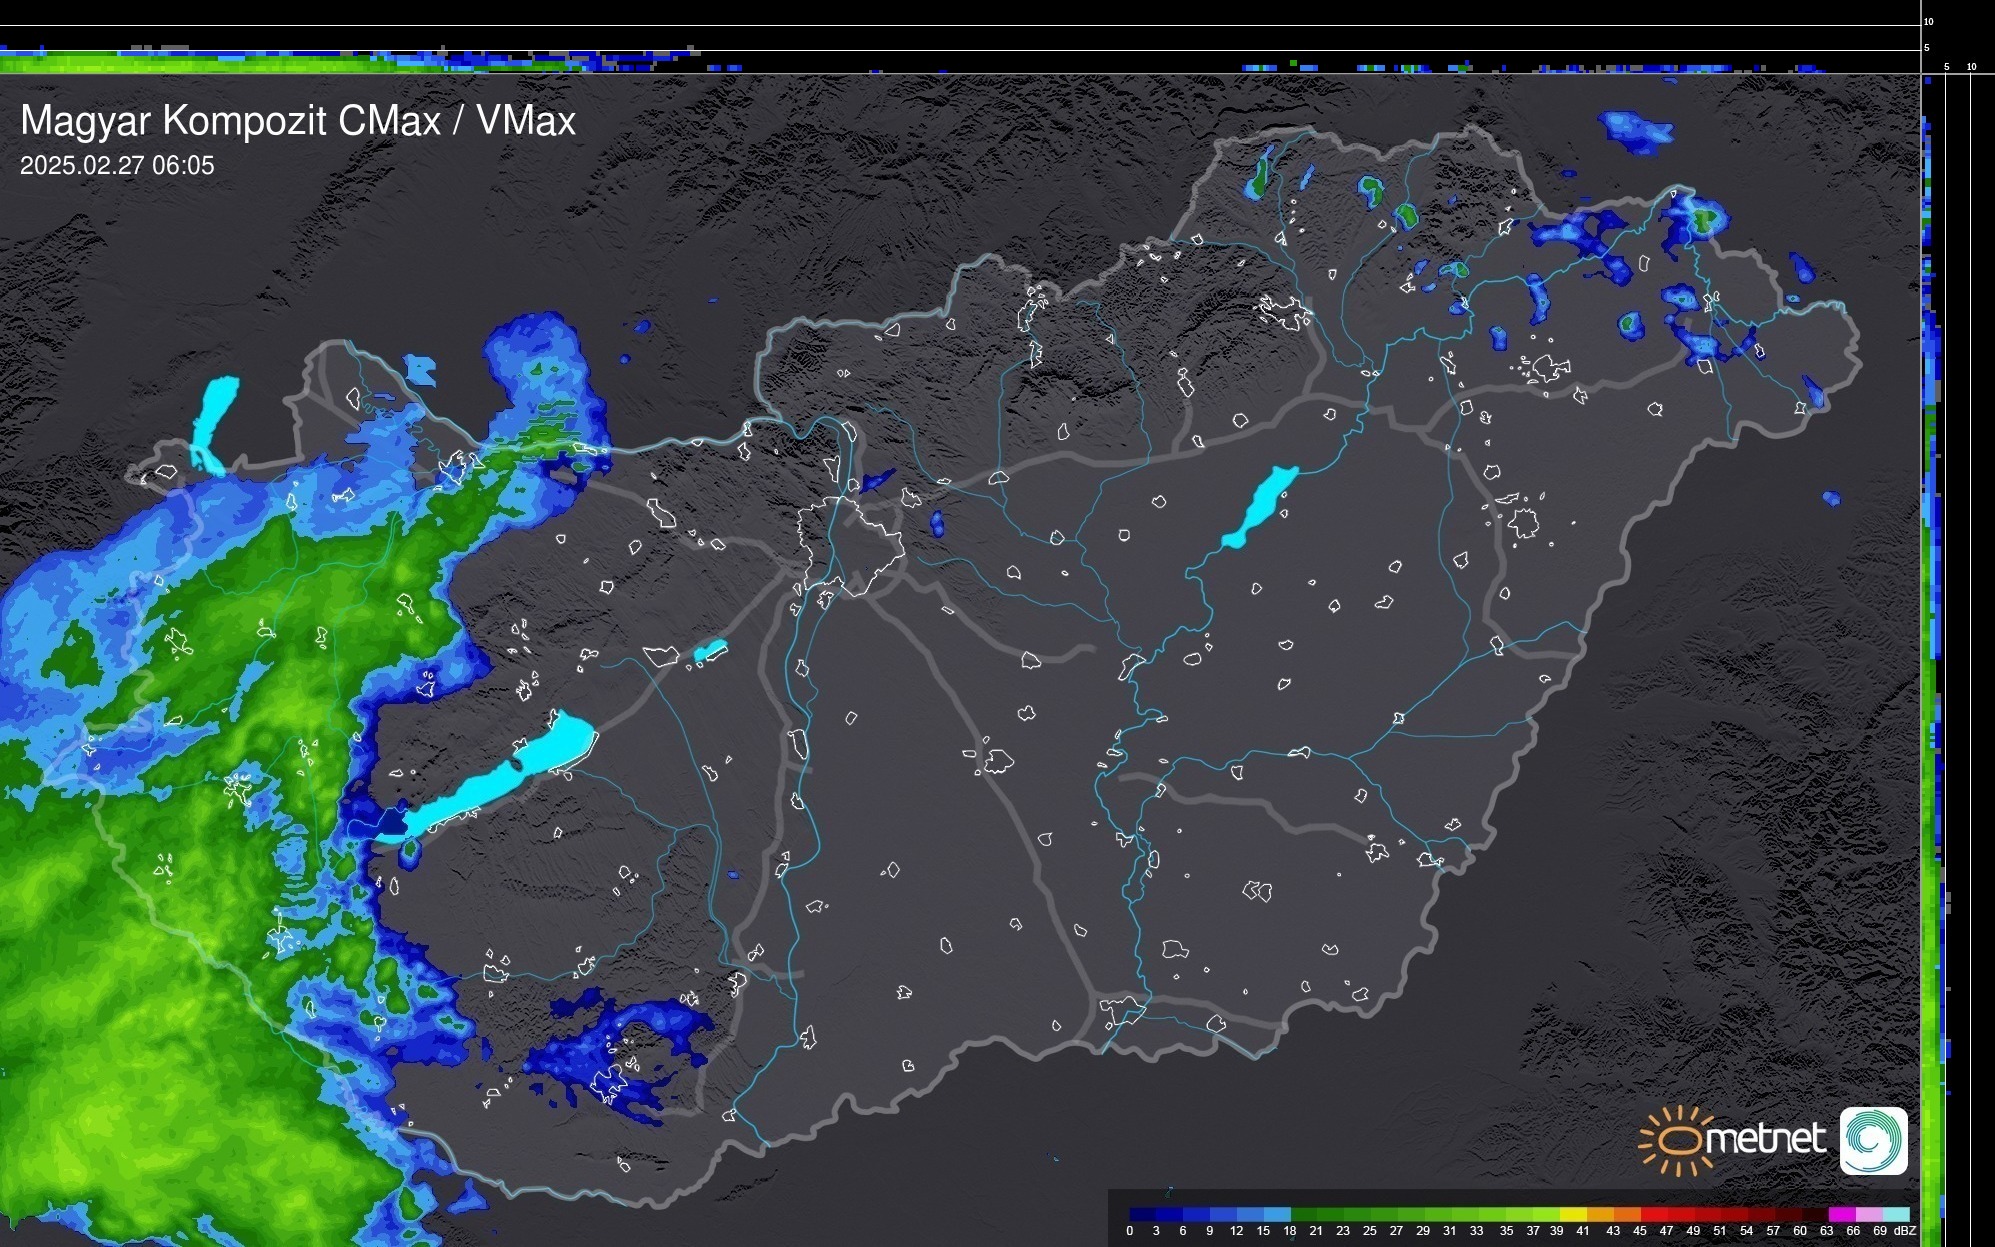Screen dimensions: 1995x1247
Task: Click the teal spiral app icon
Action: 1873,1140
